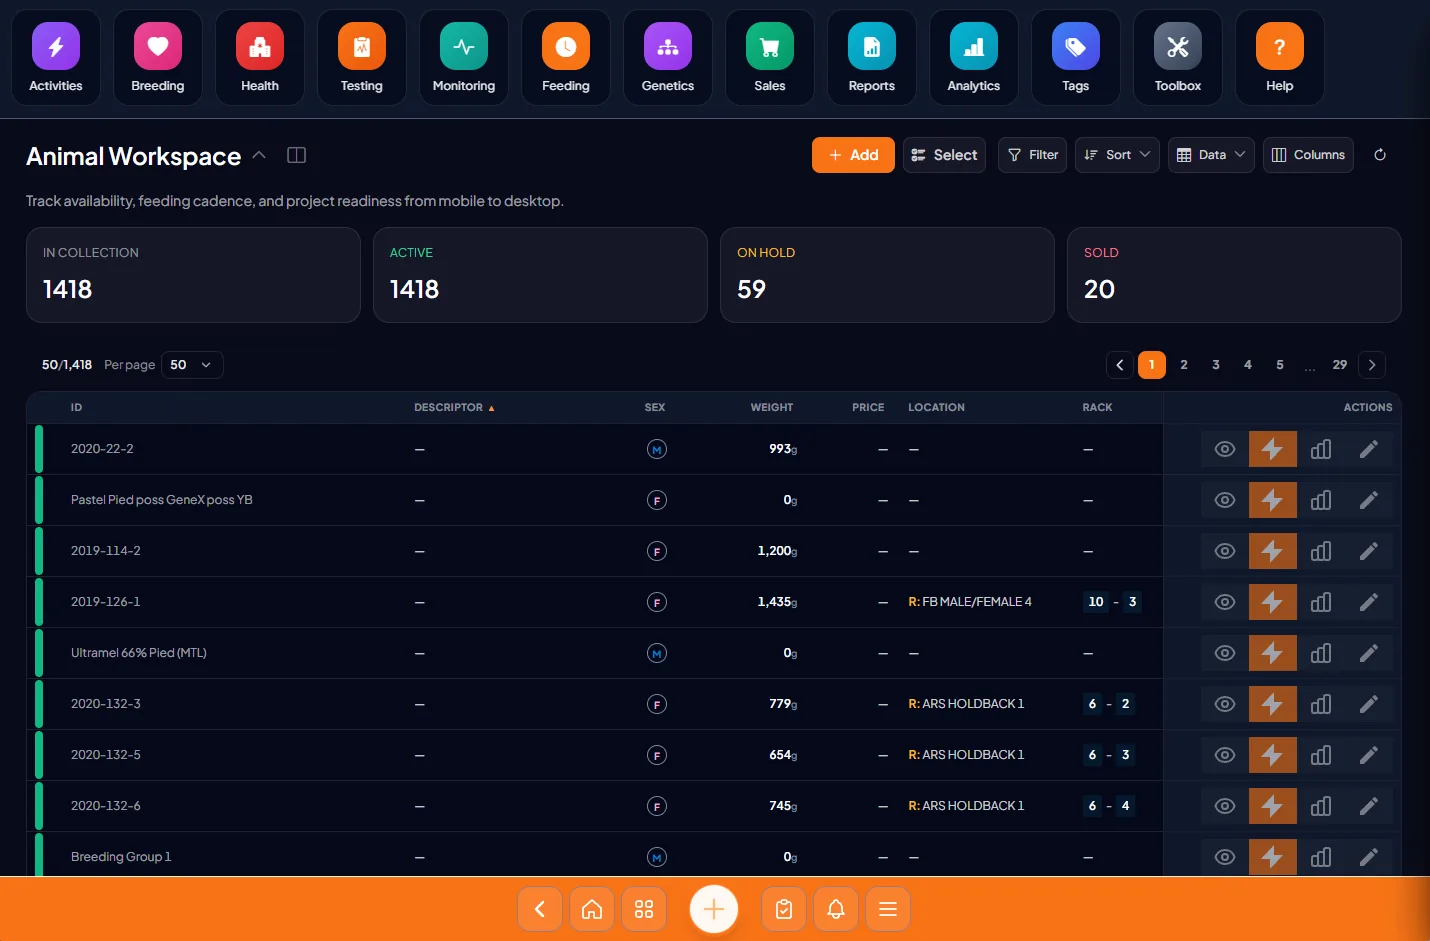
Task: Click eye icon for Breeding Group 1
Action: (x=1225, y=857)
